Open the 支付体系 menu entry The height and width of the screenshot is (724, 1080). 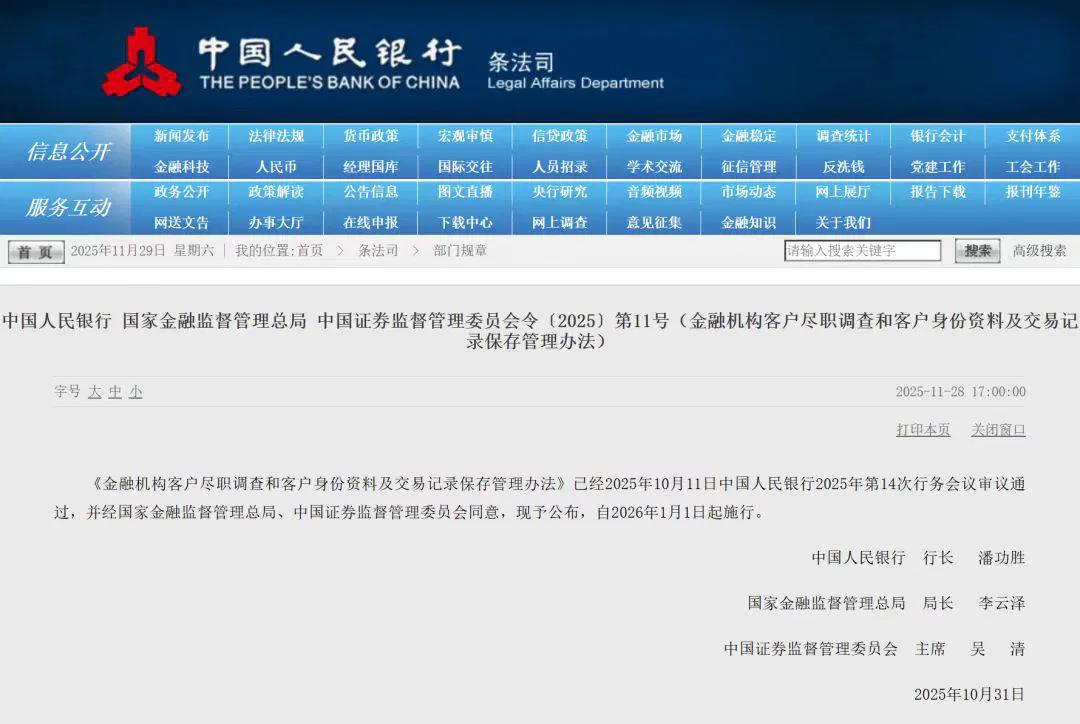(x=1033, y=136)
